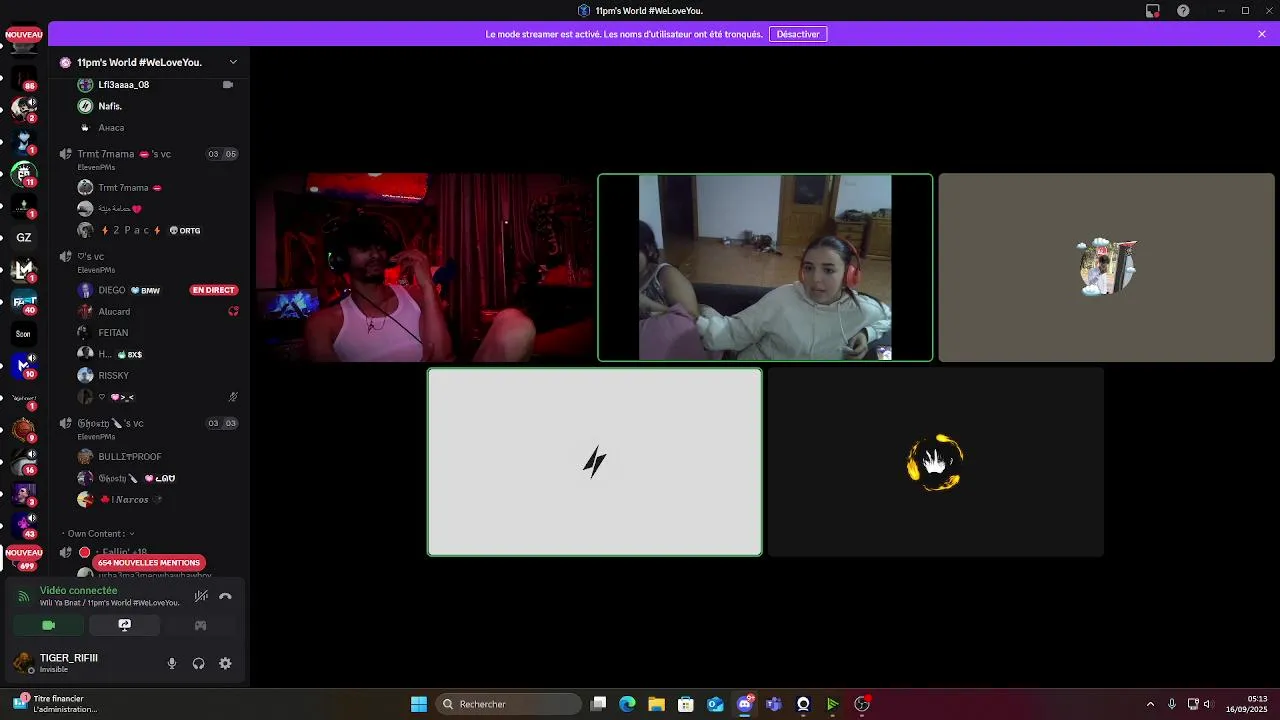Select the red-lit webcam video tile
Image resolution: width=1280 pixels, height=720 pixels.
424,268
